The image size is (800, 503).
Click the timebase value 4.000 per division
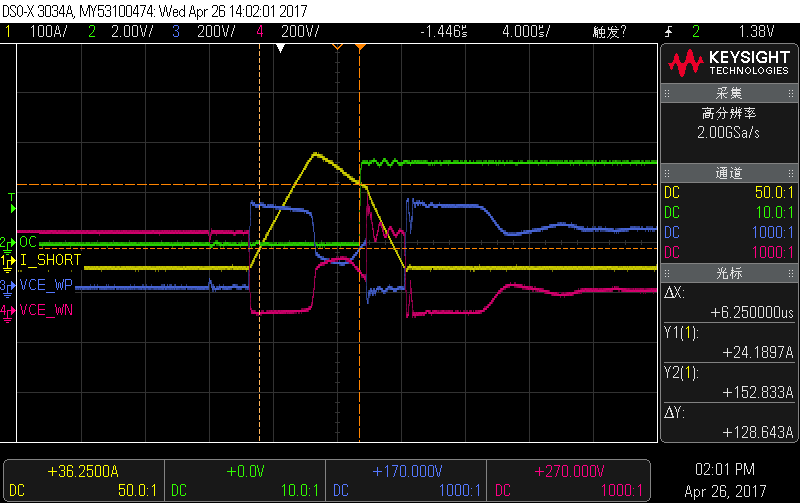coord(526,32)
